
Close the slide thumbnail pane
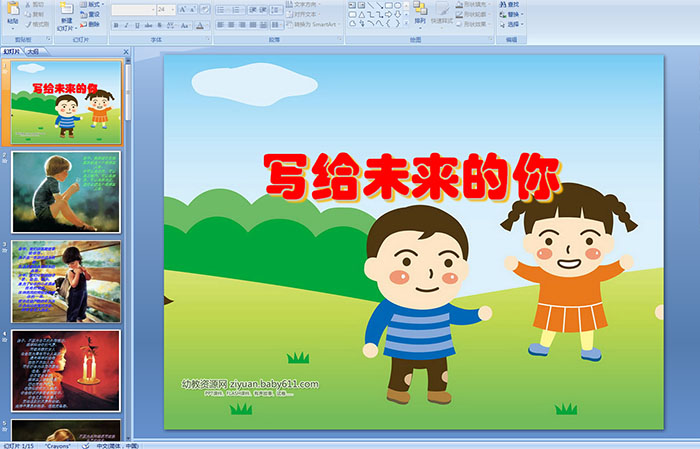[x=126, y=52]
